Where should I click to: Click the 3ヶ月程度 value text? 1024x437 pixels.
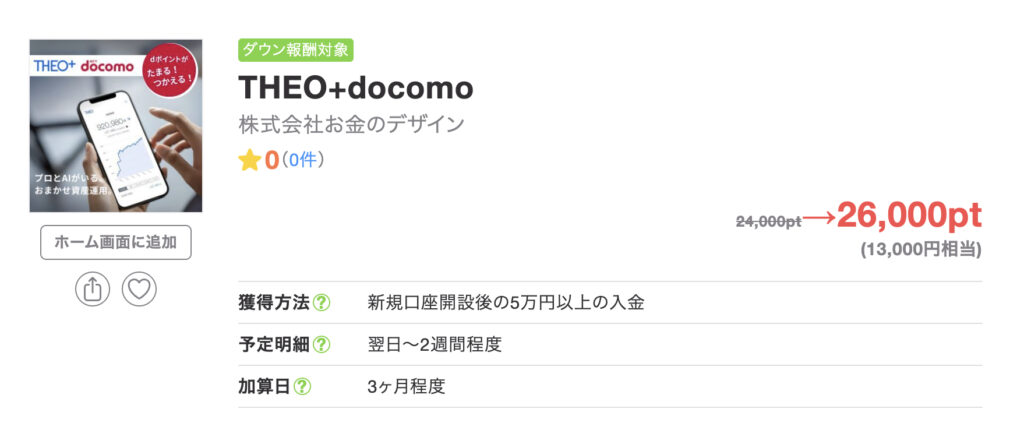click(405, 386)
